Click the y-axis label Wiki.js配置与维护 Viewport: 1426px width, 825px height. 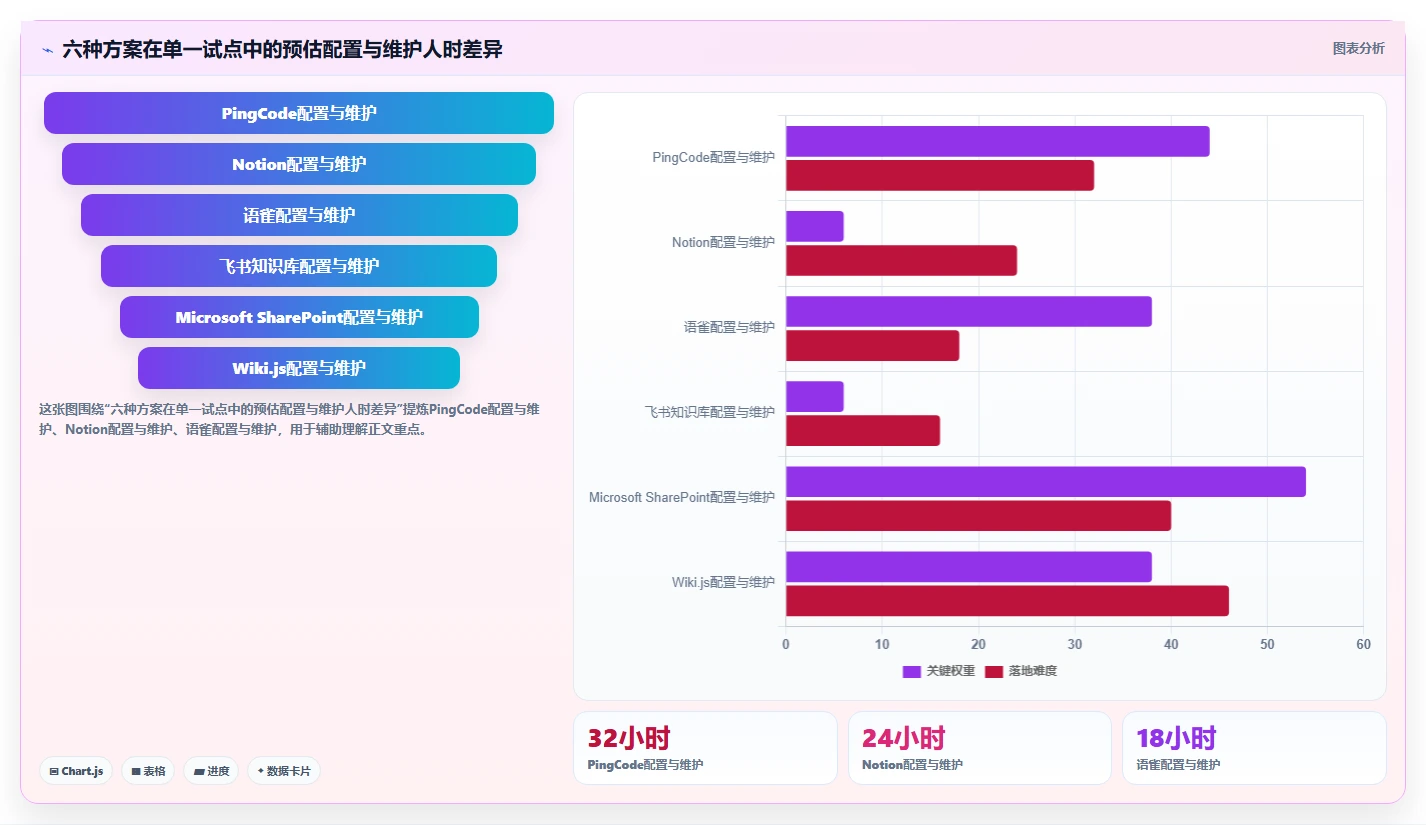click(723, 582)
